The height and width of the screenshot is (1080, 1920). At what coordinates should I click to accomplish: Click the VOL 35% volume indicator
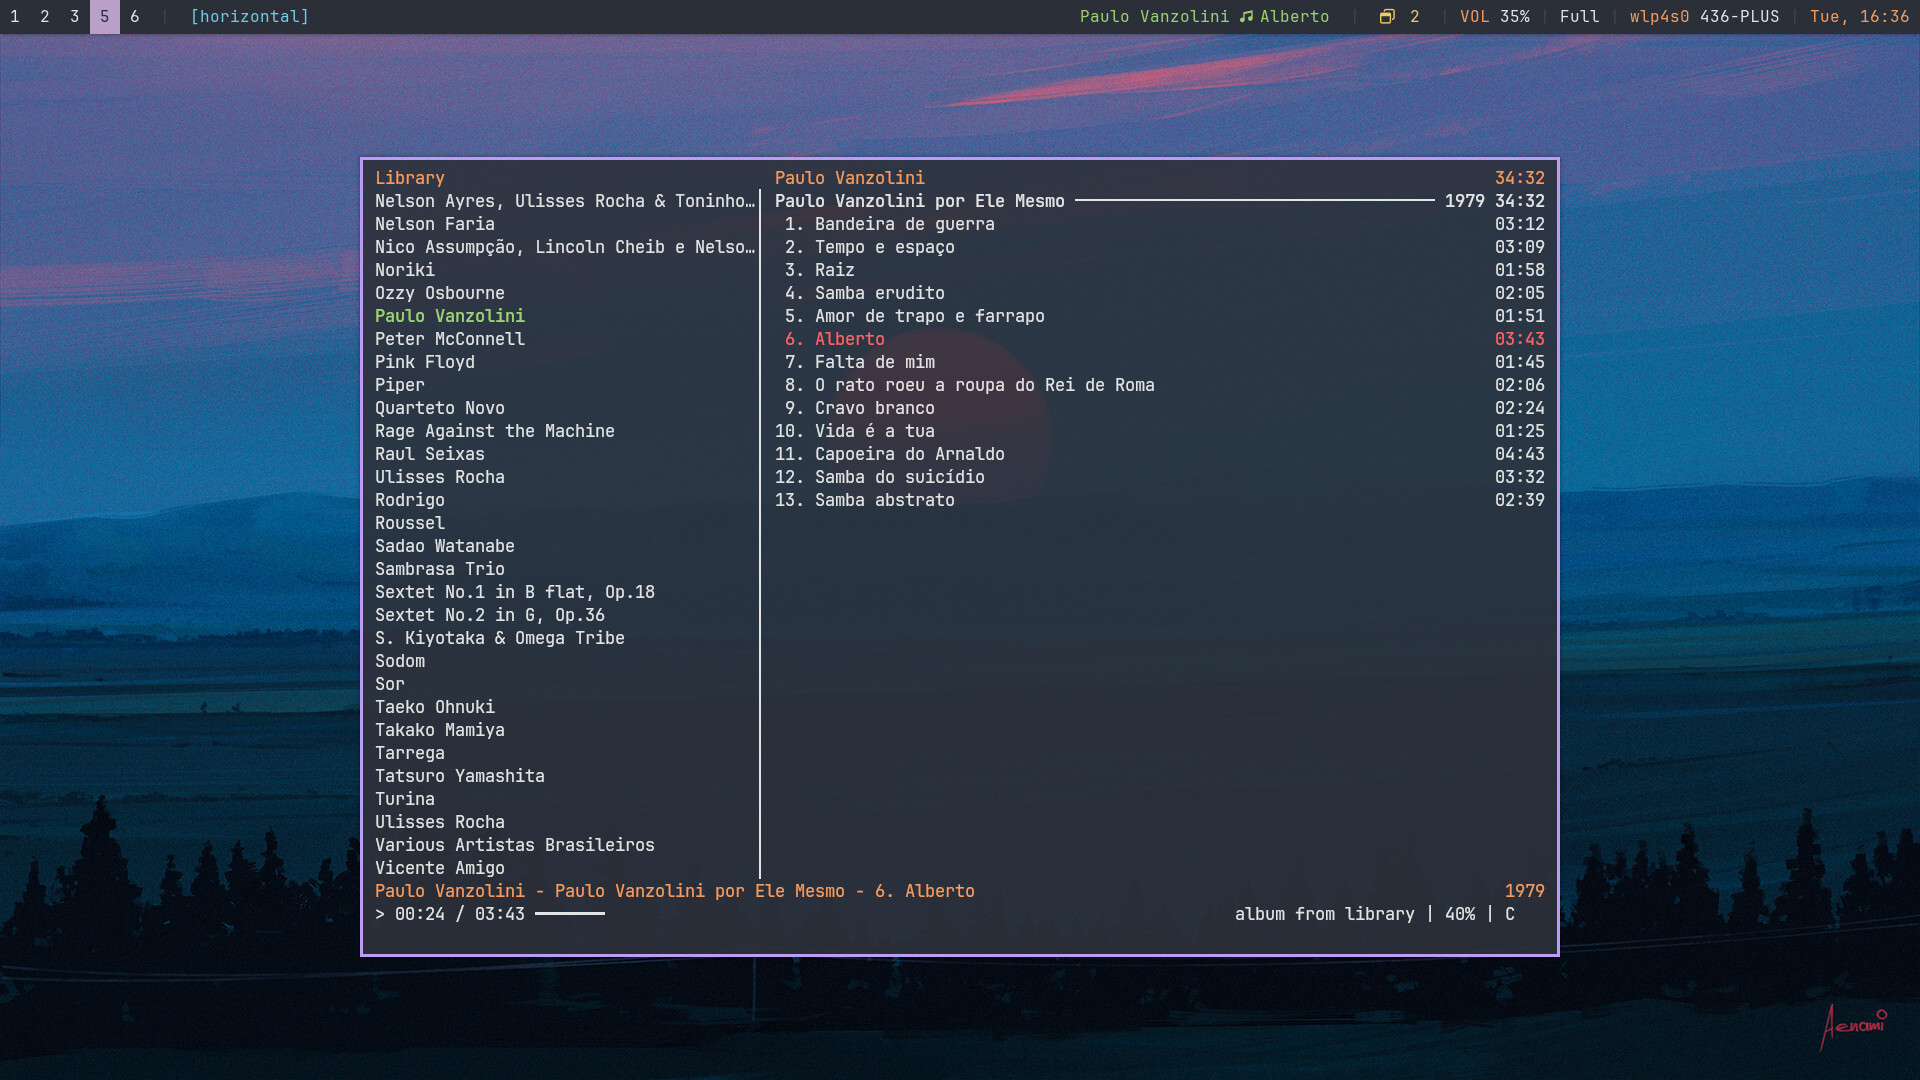pyautogui.click(x=1495, y=16)
